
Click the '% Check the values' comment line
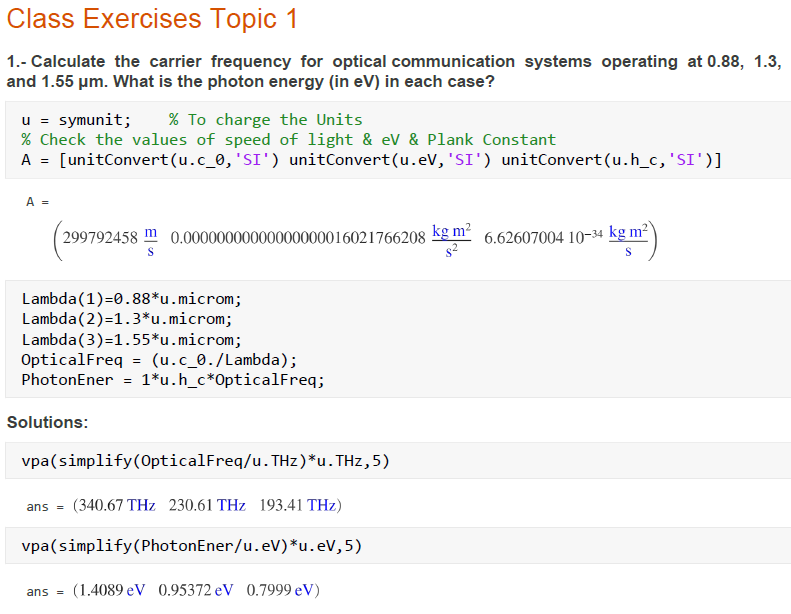(x=288, y=140)
